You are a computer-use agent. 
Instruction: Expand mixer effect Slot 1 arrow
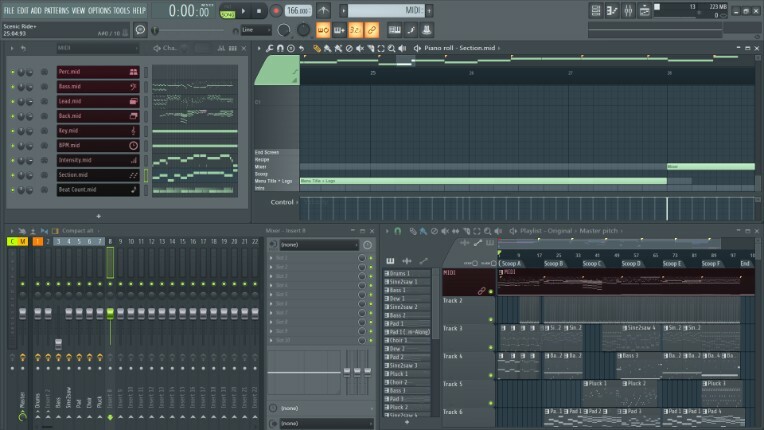[271, 258]
